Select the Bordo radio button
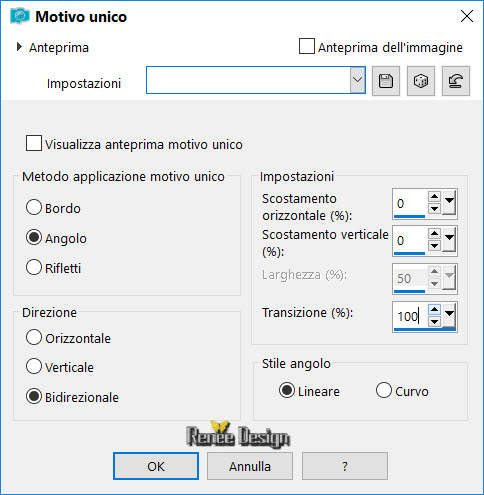 tap(34, 207)
